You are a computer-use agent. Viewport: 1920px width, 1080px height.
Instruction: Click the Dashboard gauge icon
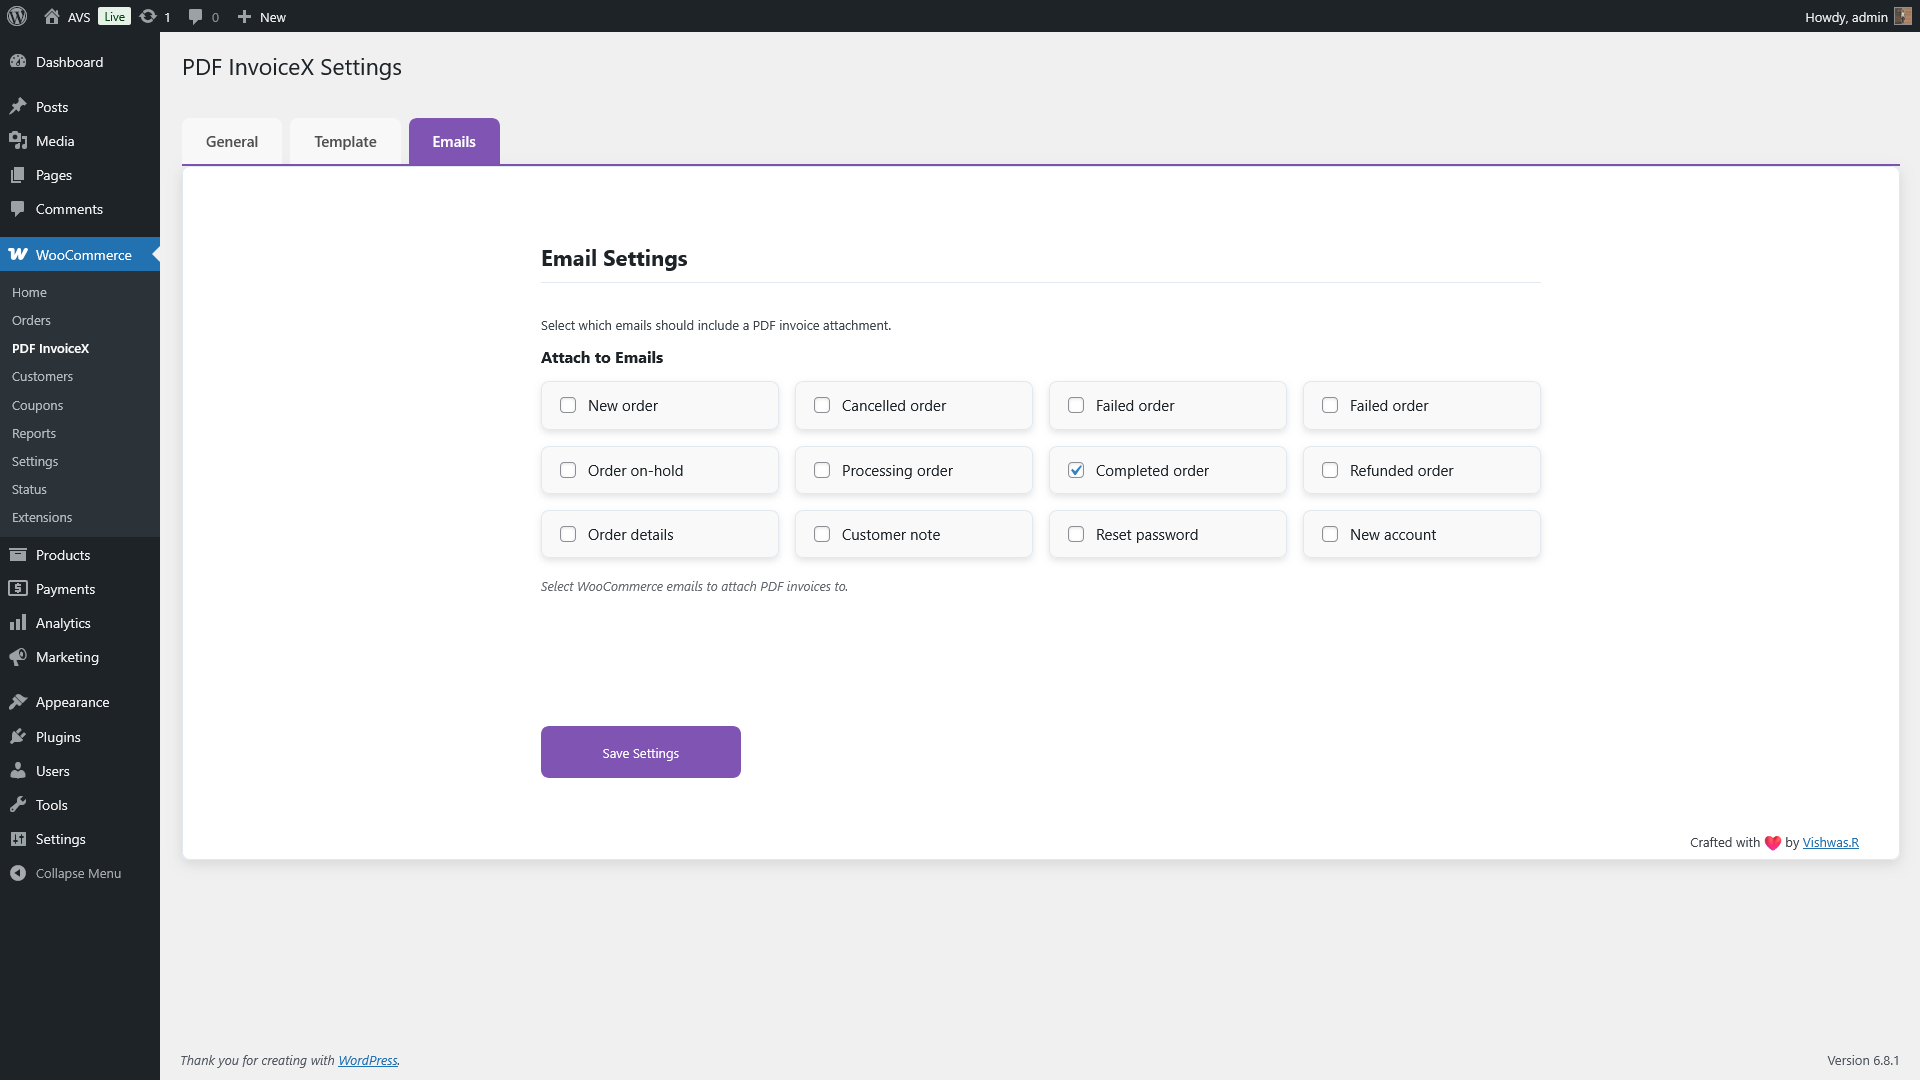pos(18,62)
